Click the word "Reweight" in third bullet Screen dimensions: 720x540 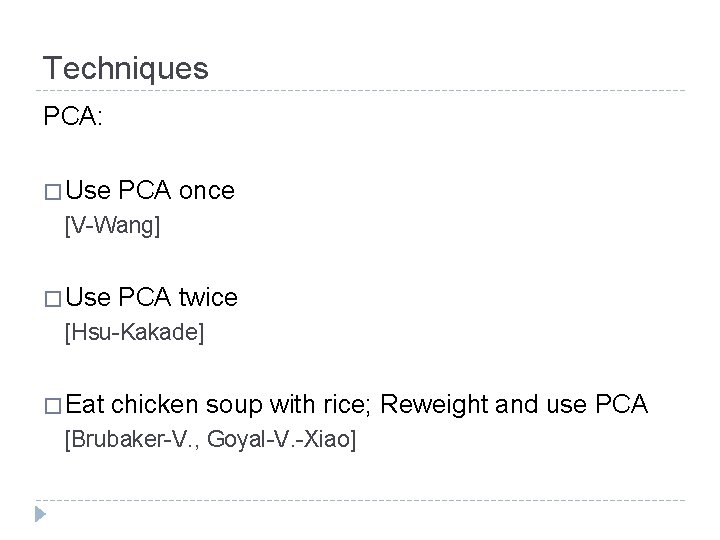(430, 404)
